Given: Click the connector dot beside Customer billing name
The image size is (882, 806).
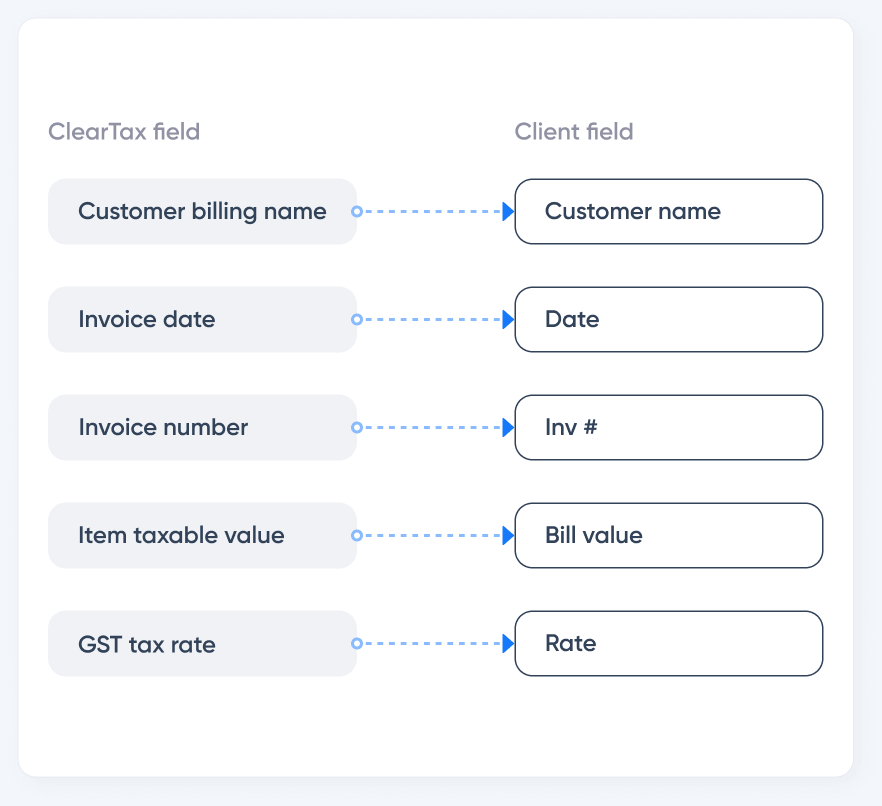Looking at the screenshot, I should point(357,211).
